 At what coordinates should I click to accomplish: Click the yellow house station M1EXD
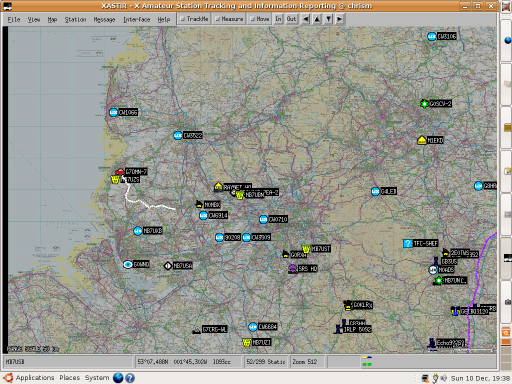(x=422, y=140)
